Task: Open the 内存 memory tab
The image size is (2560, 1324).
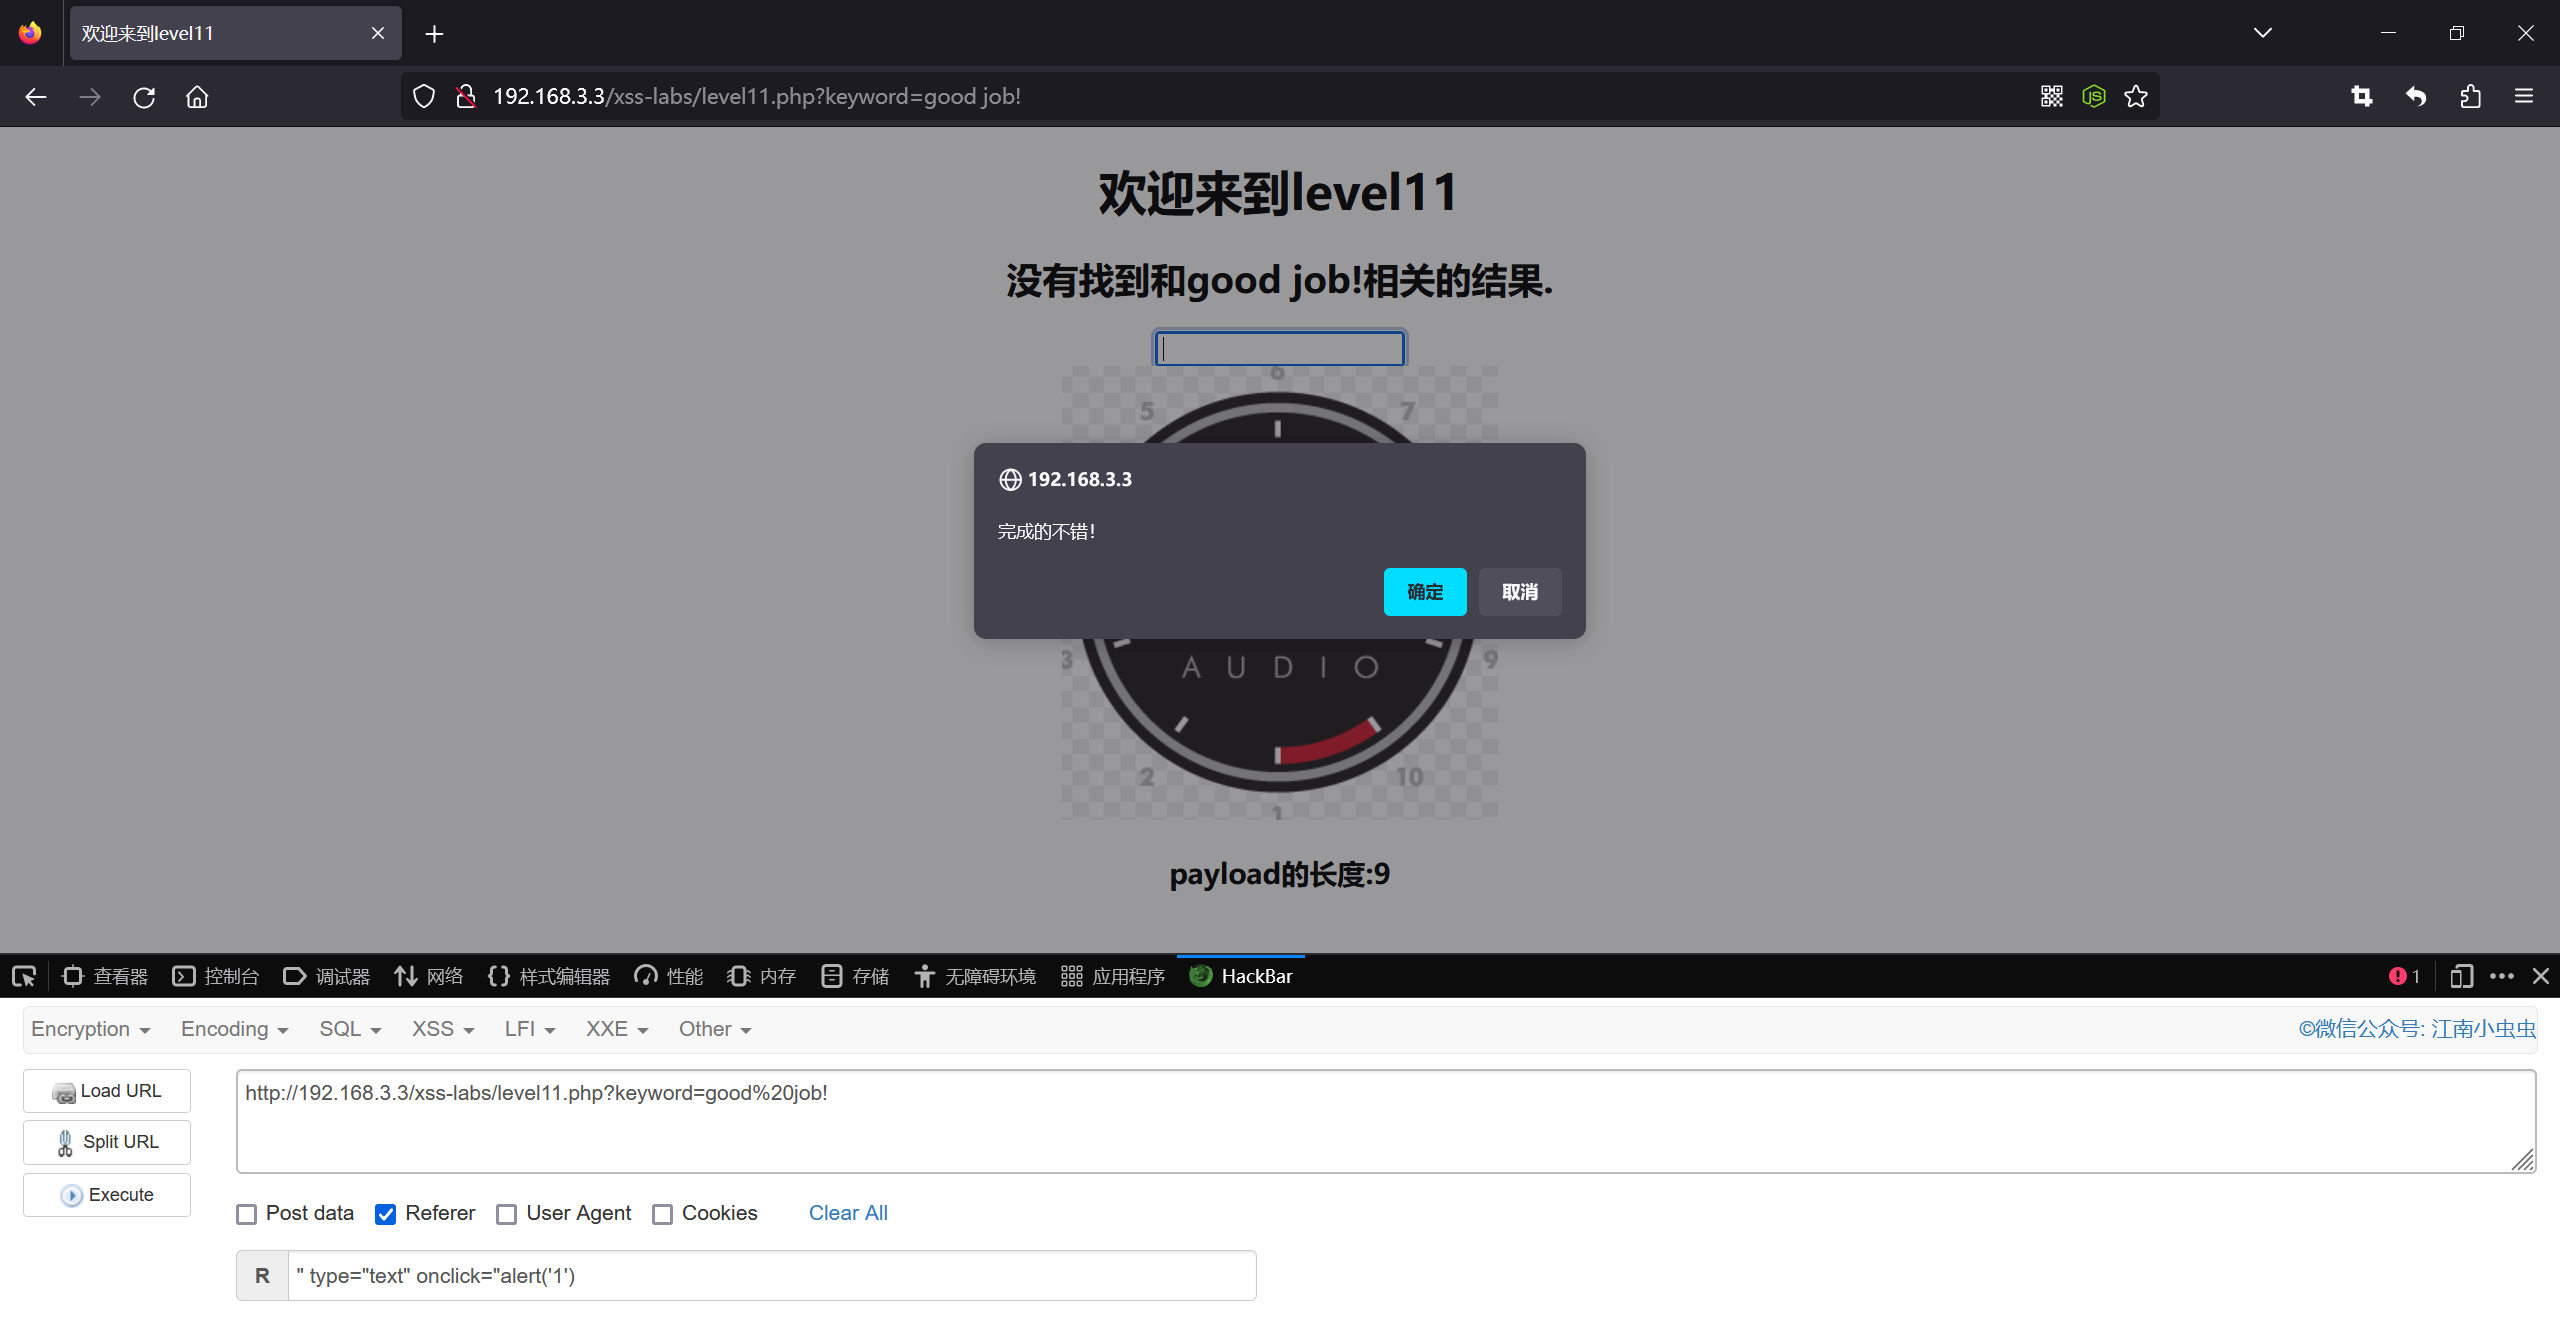Action: coord(762,976)
